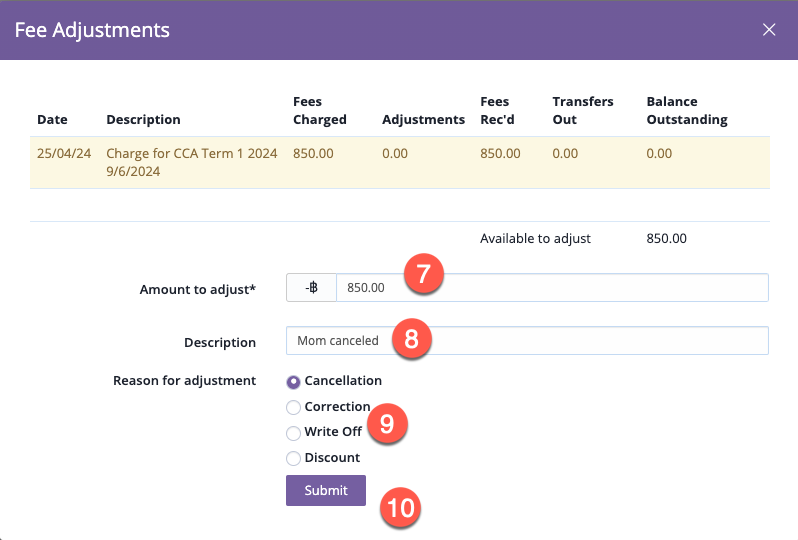The image size is (798, 540).
Task: Click the red number 8 marker
Action: [411, 339]
